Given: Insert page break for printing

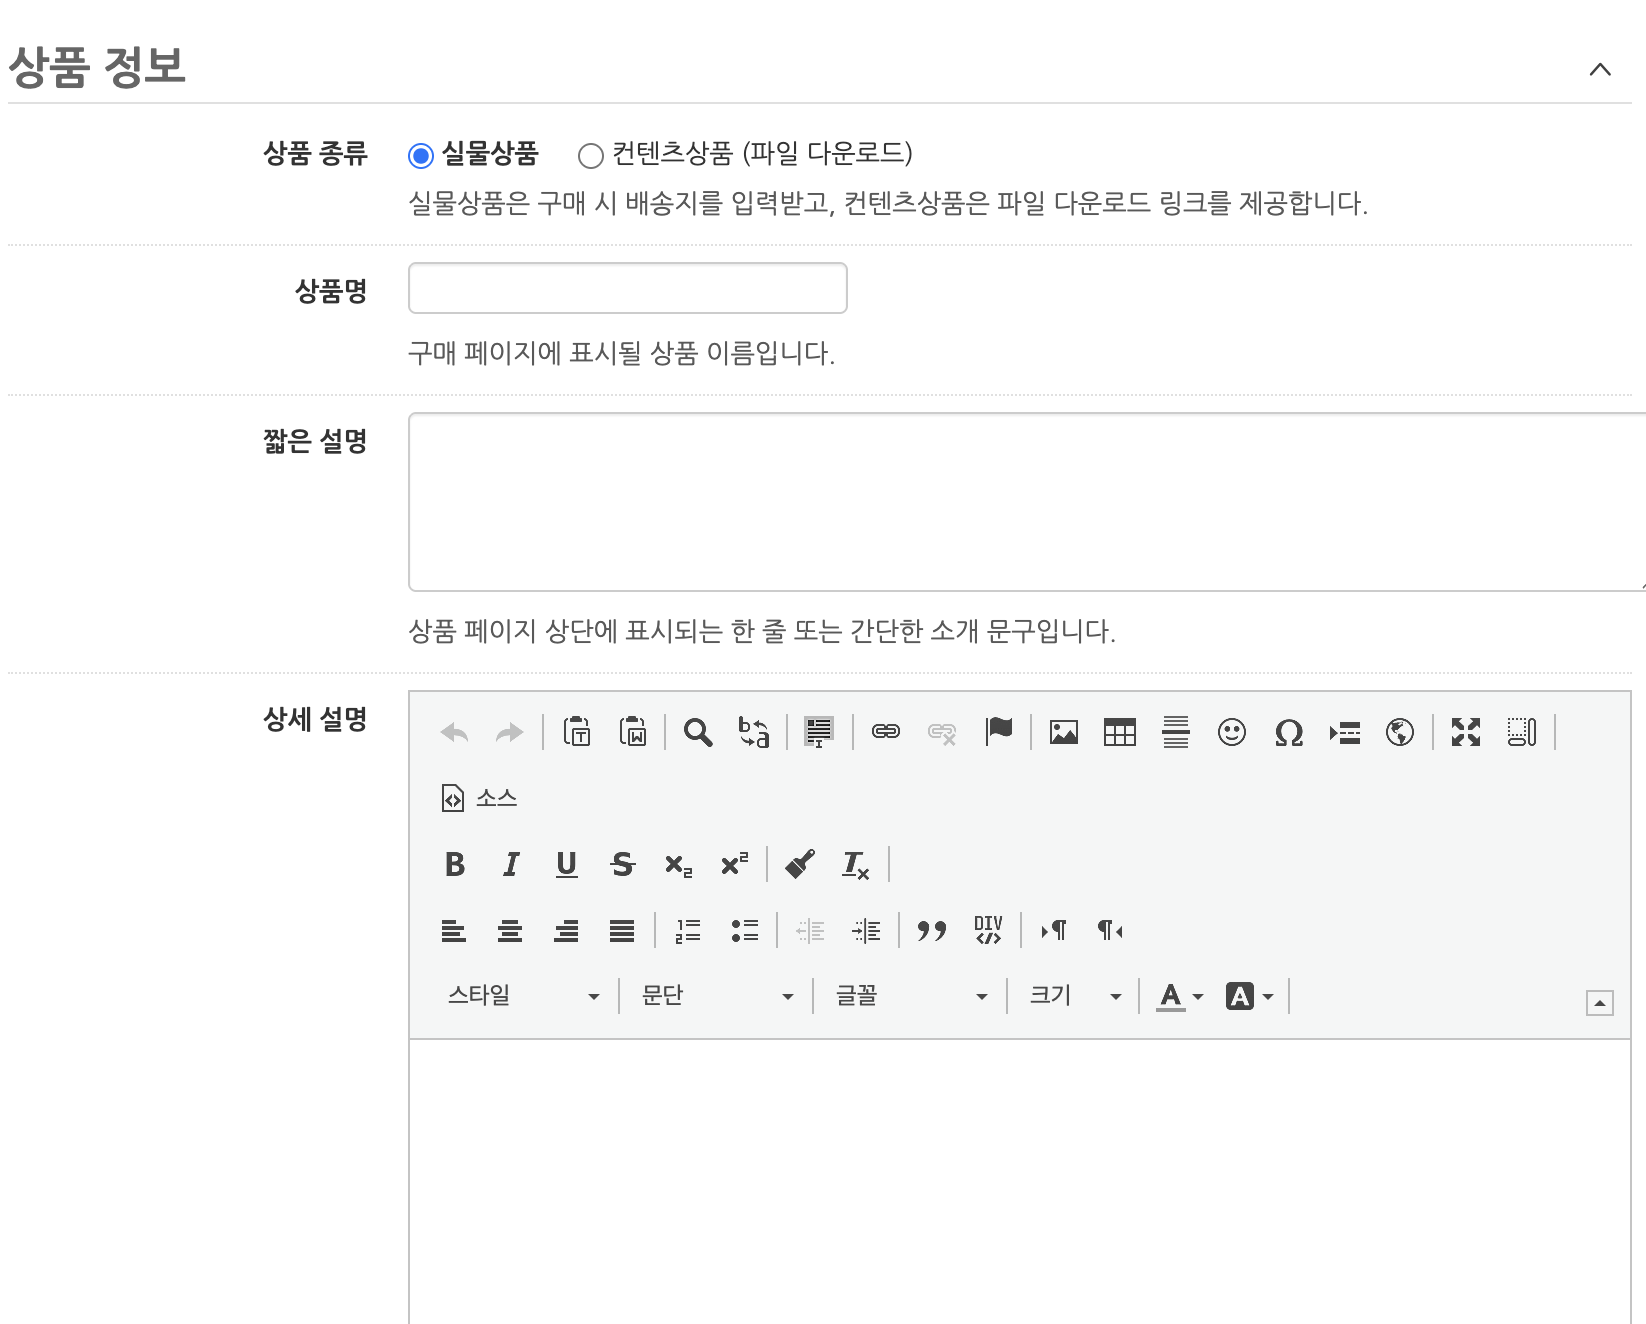Looking at the screenshot, I should (1345, 733).
